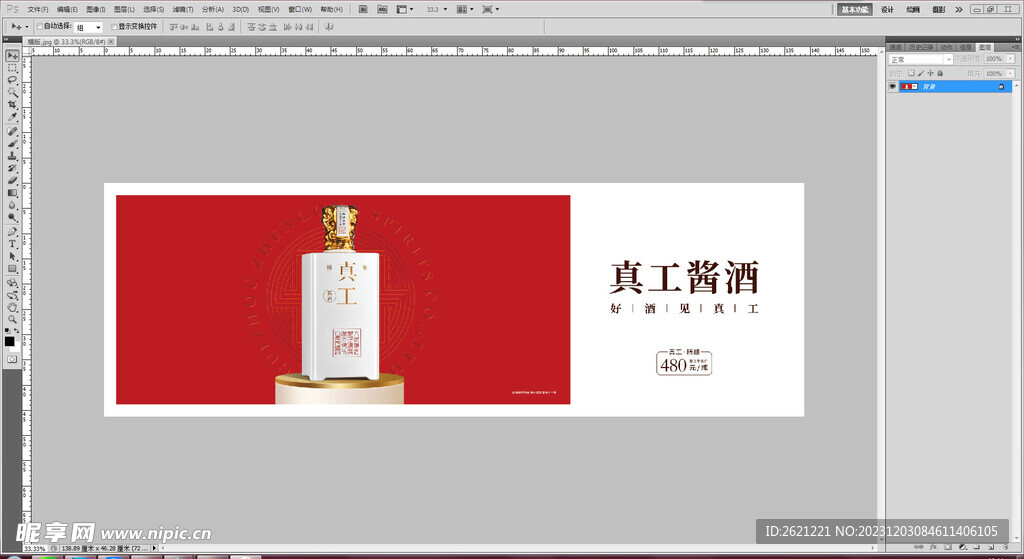Toggle lock position in Layers panel

point(931,73)
